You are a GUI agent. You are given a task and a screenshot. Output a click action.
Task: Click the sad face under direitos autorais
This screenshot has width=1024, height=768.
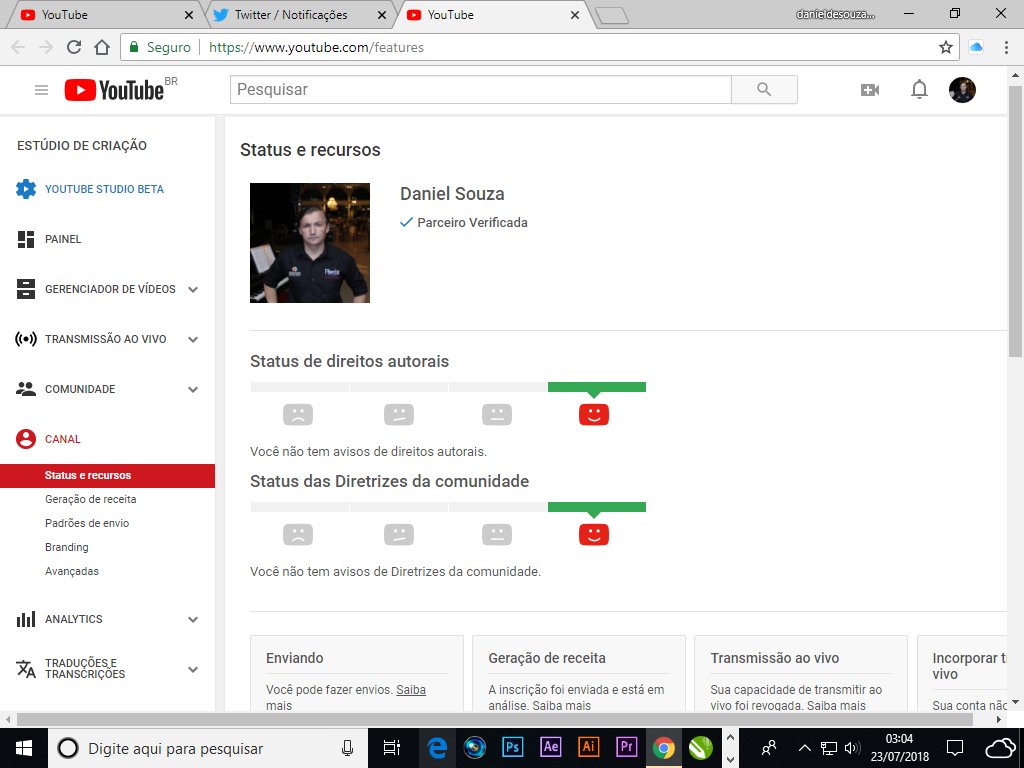tap(298, 414)
